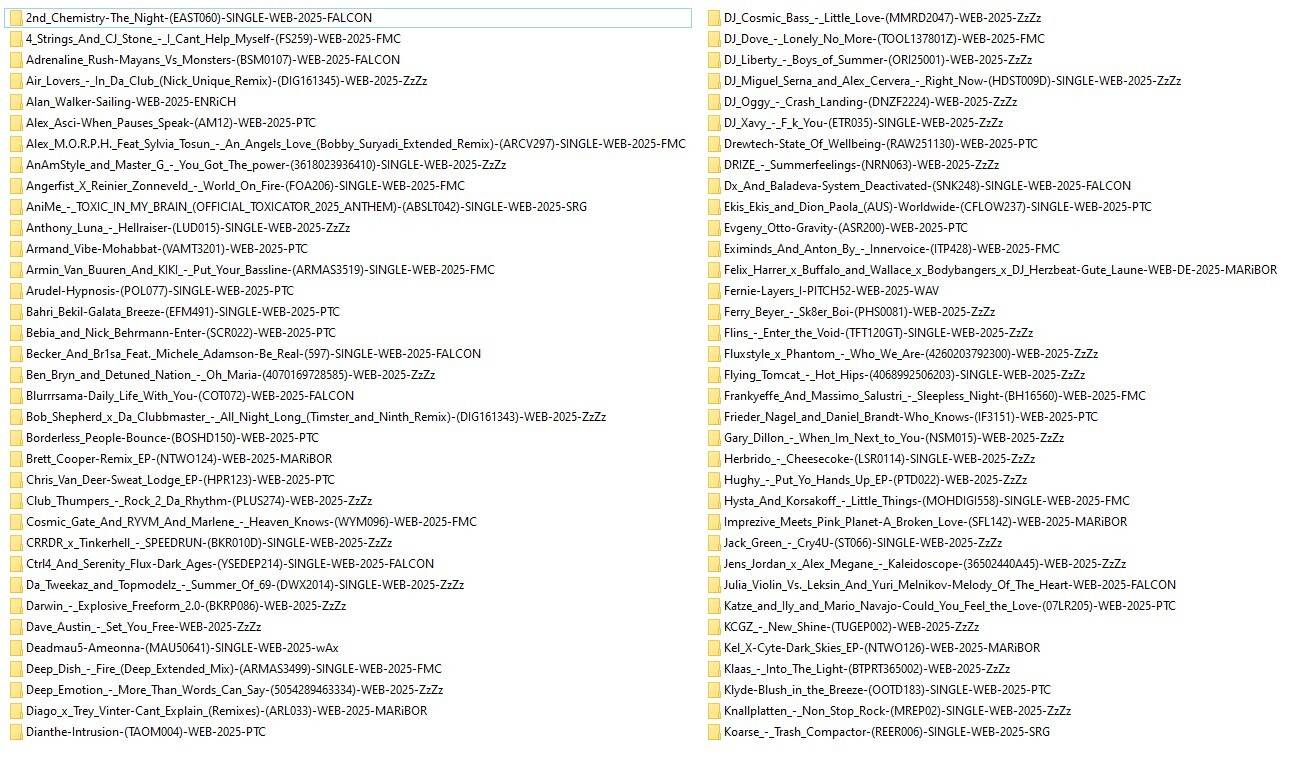The height and width of the screenshot is (760, 1297).
Task: Click the AniMe TOXIC_IN_MY_BRAIN folder name
Action: click(307, 207)
